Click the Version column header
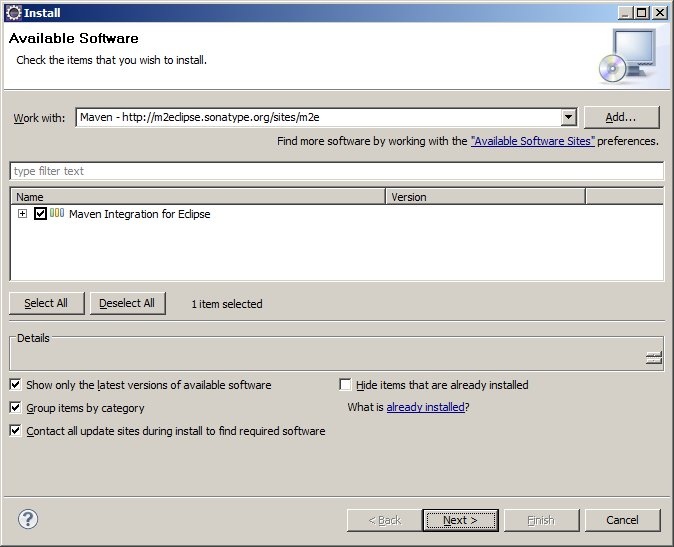The width and height of the screenshot is (674, 547). [485, 197]
